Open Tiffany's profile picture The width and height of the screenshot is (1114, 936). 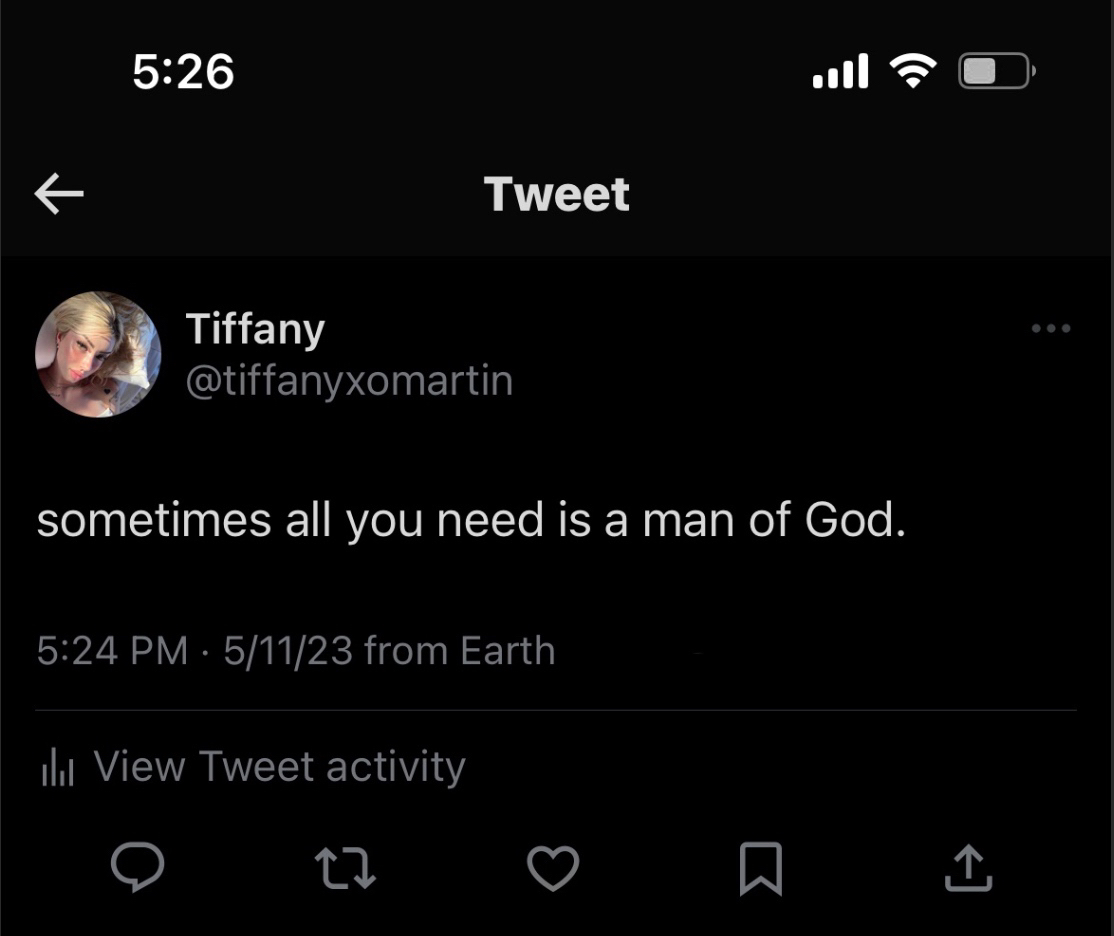[98, 354]
